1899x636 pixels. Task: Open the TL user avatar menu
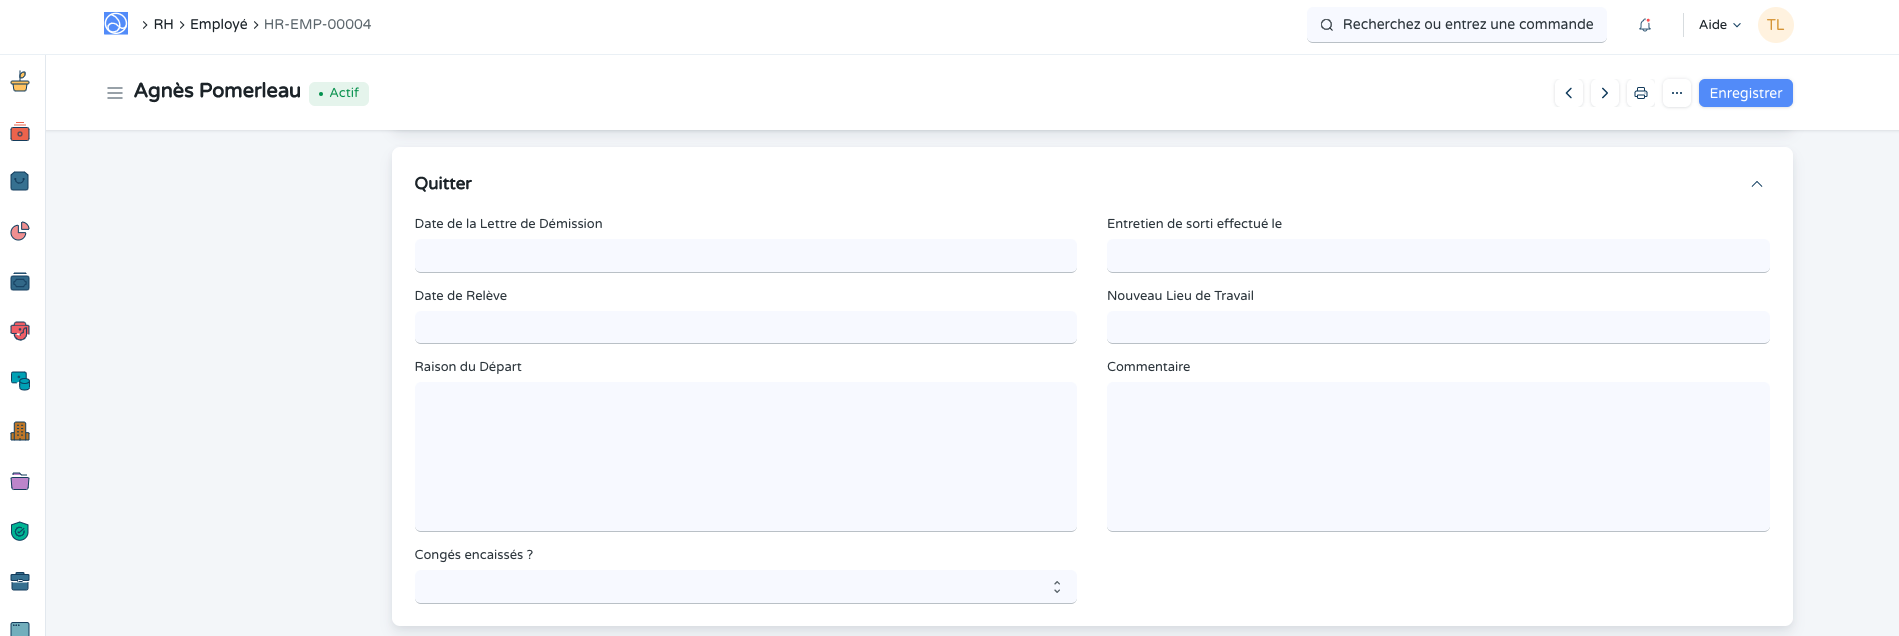tap(1775, 25)
